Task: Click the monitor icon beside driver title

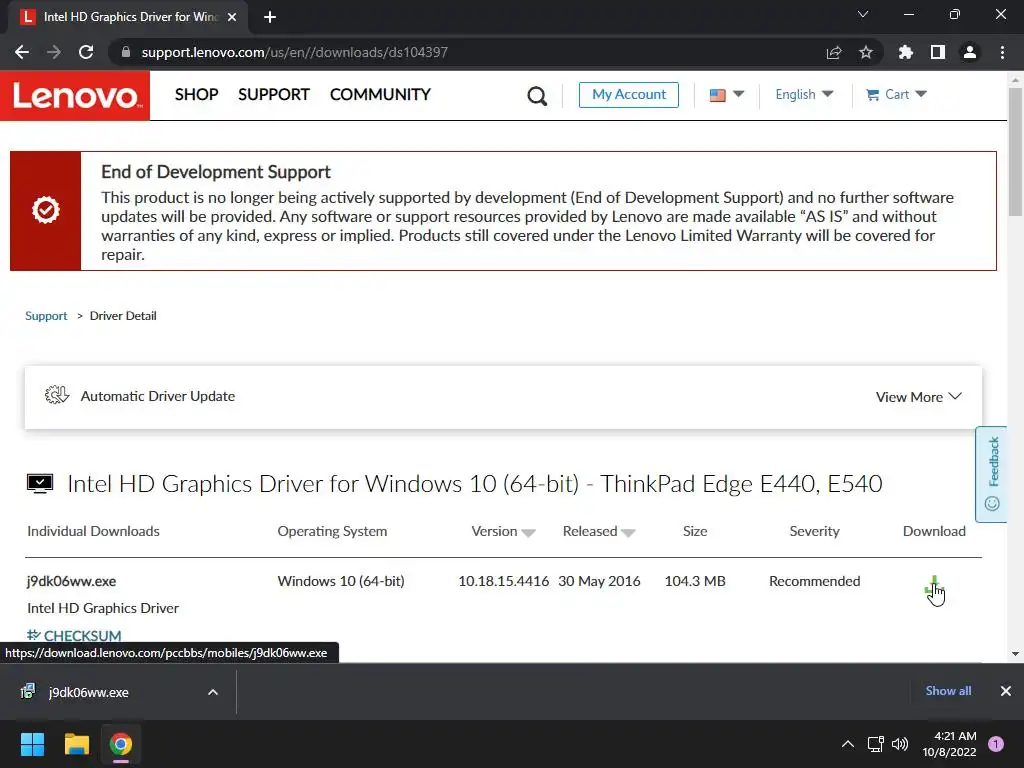Action: [40, 484]
